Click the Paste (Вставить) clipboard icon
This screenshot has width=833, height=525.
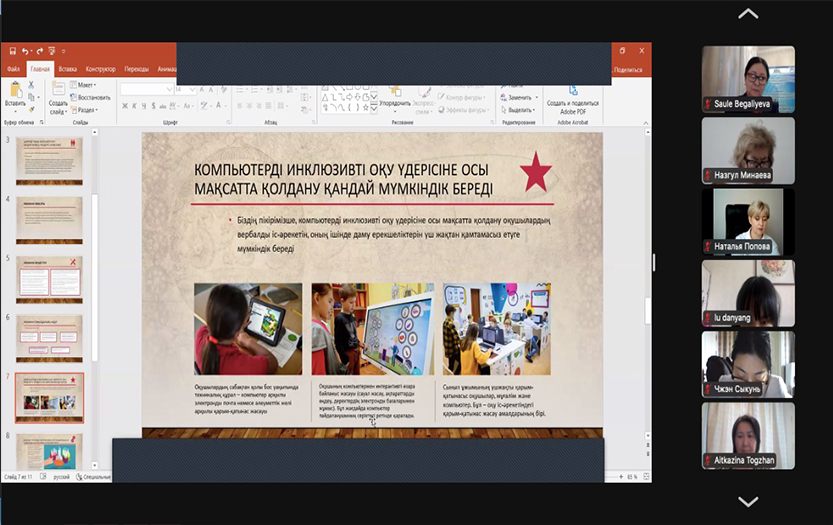[x=14, y=92]
